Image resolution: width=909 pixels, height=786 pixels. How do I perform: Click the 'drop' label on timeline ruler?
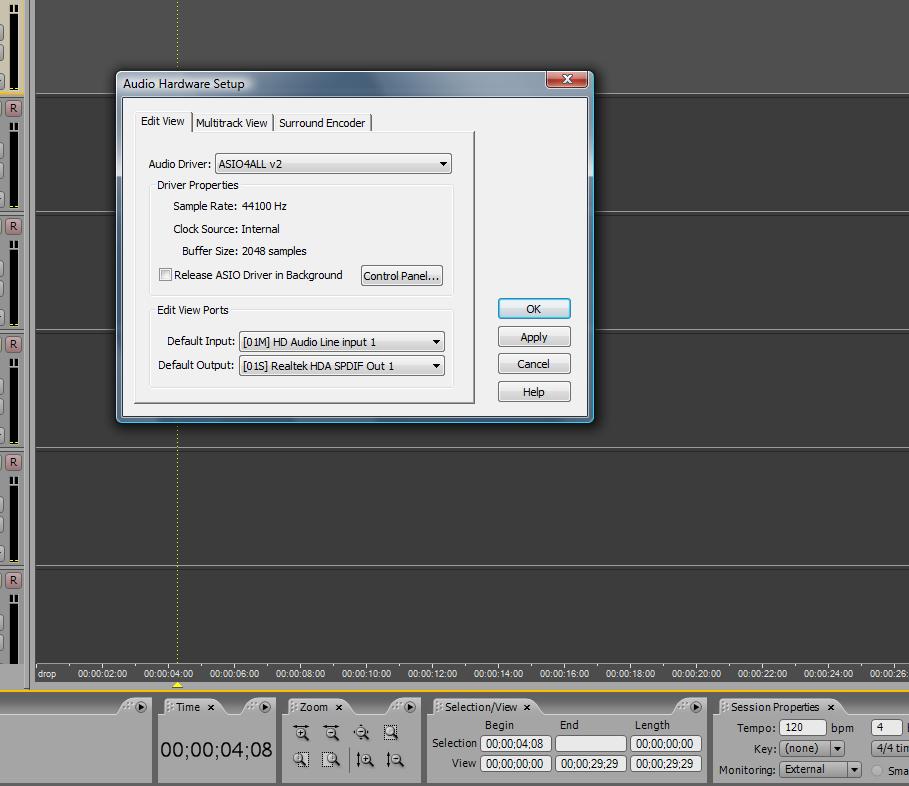[47, 674]
